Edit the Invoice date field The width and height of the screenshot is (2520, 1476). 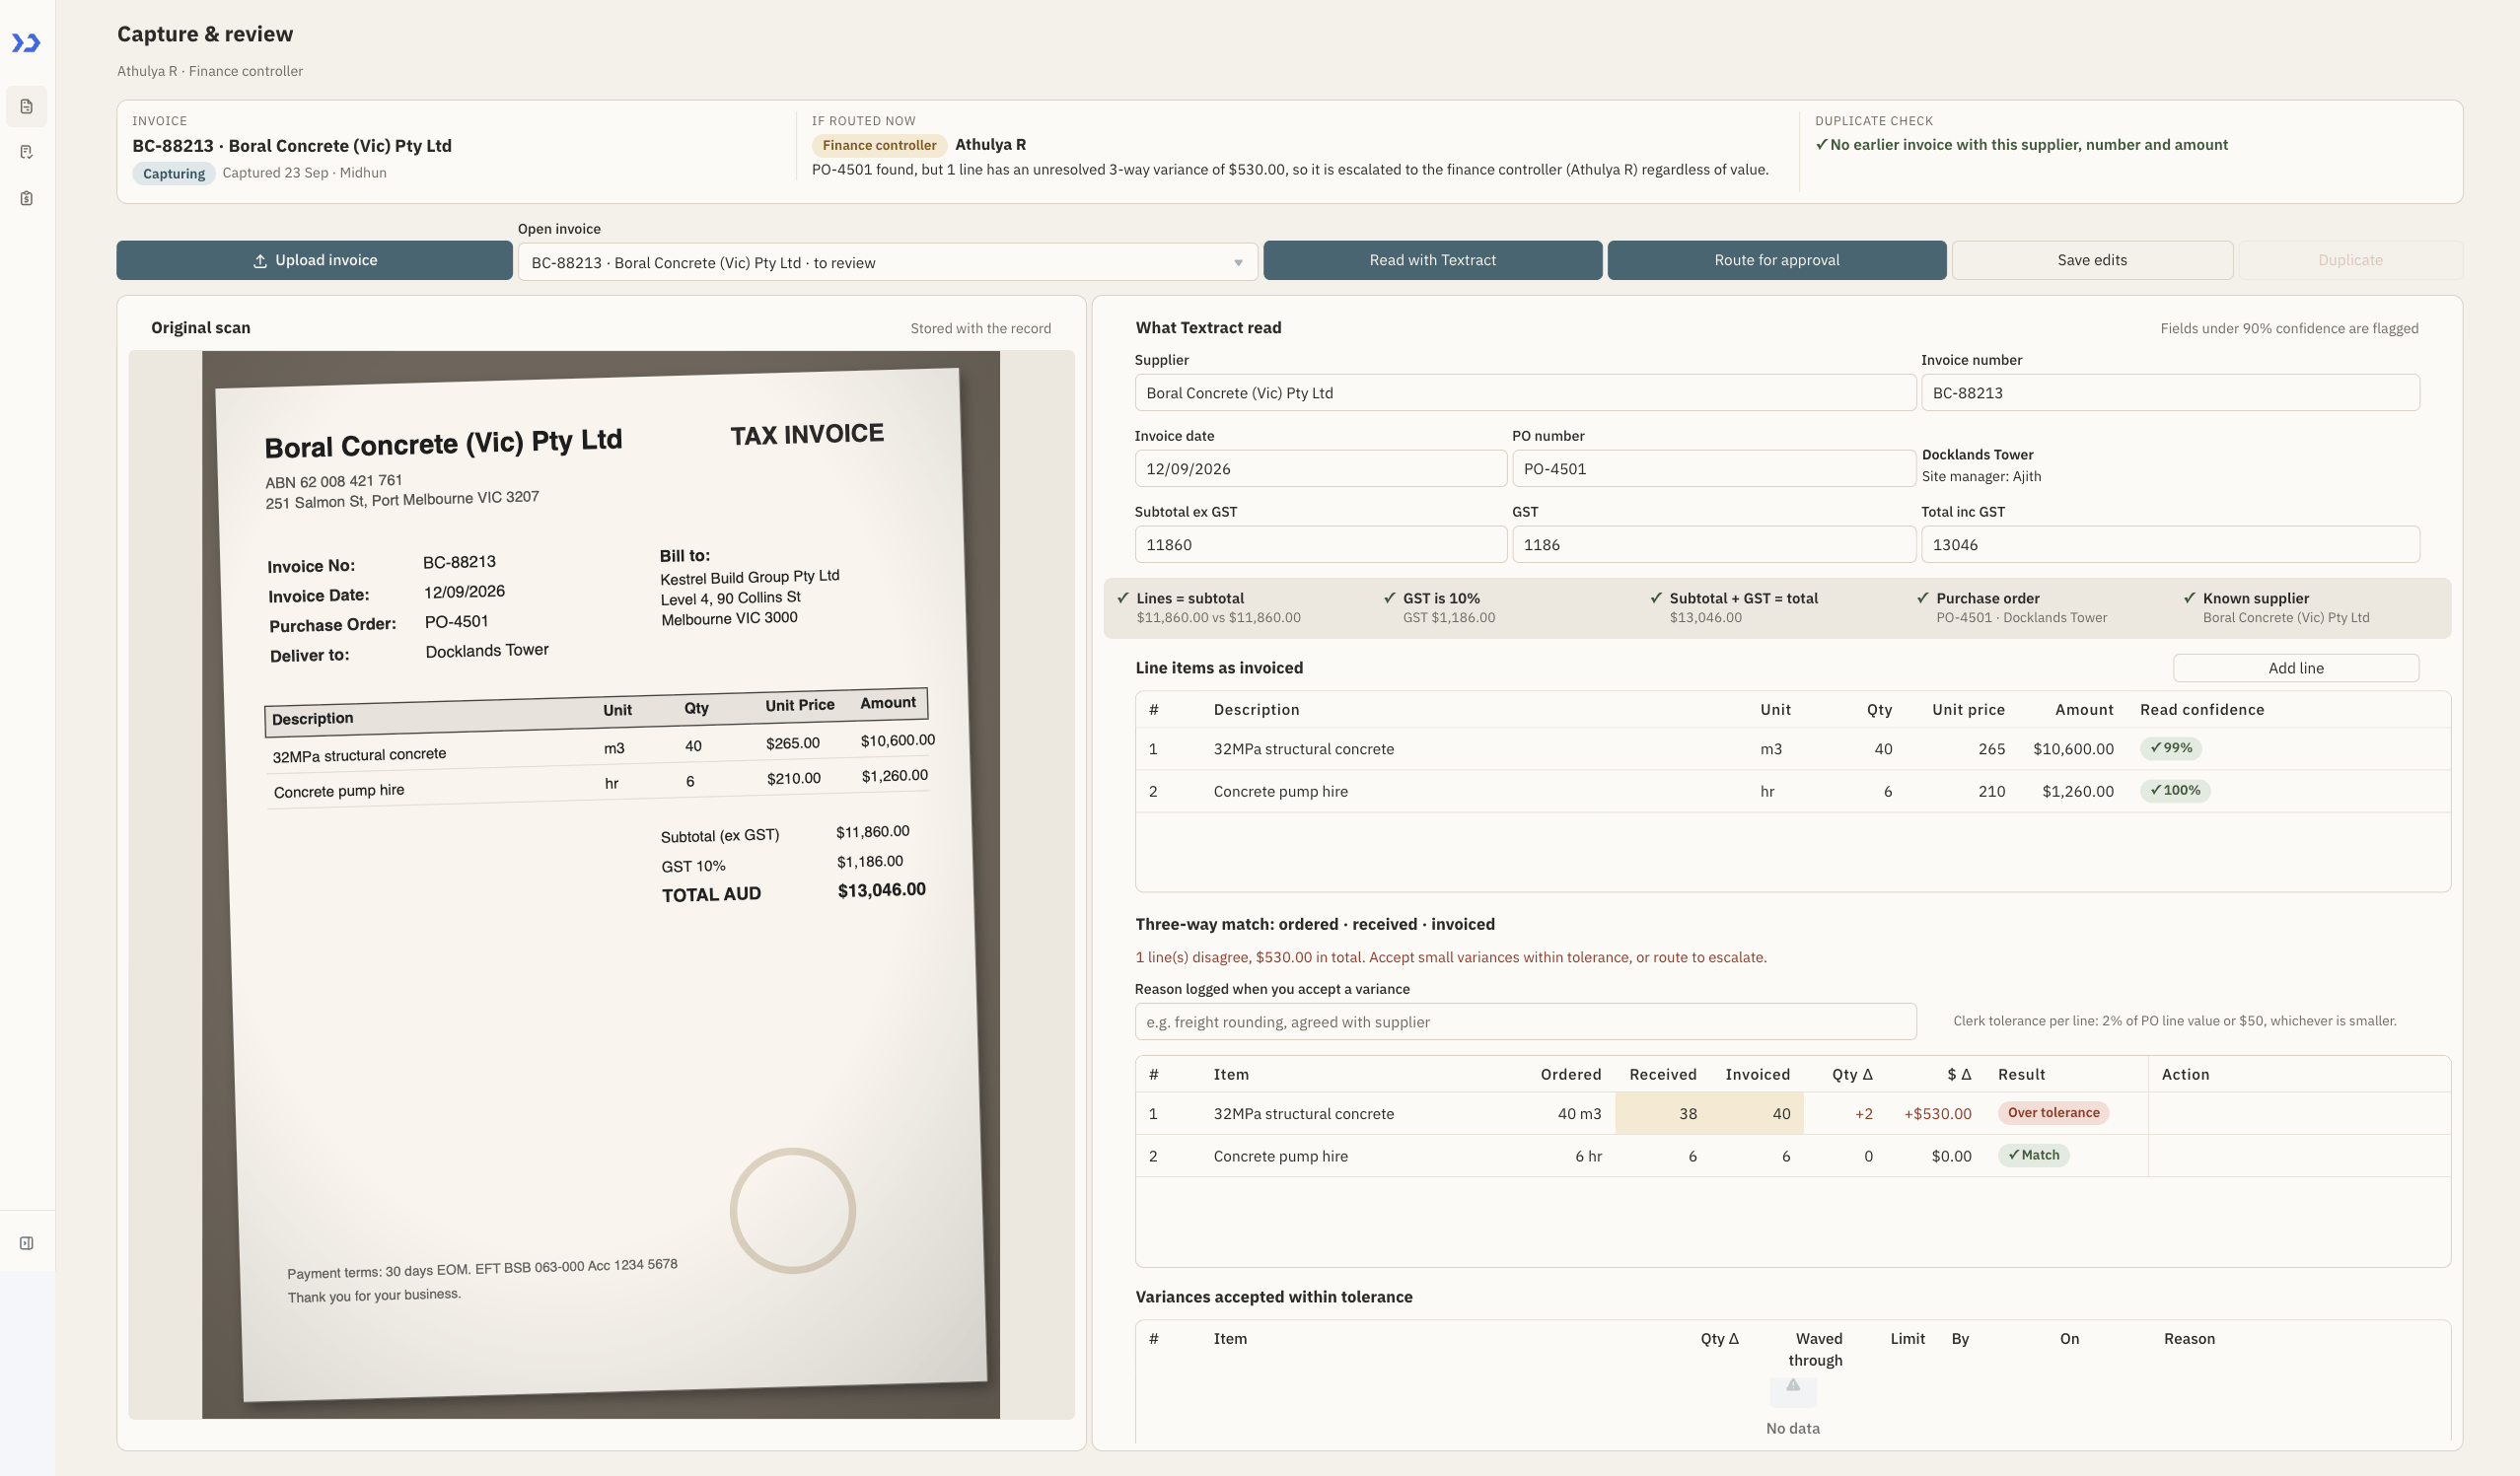coord(1320,469)
